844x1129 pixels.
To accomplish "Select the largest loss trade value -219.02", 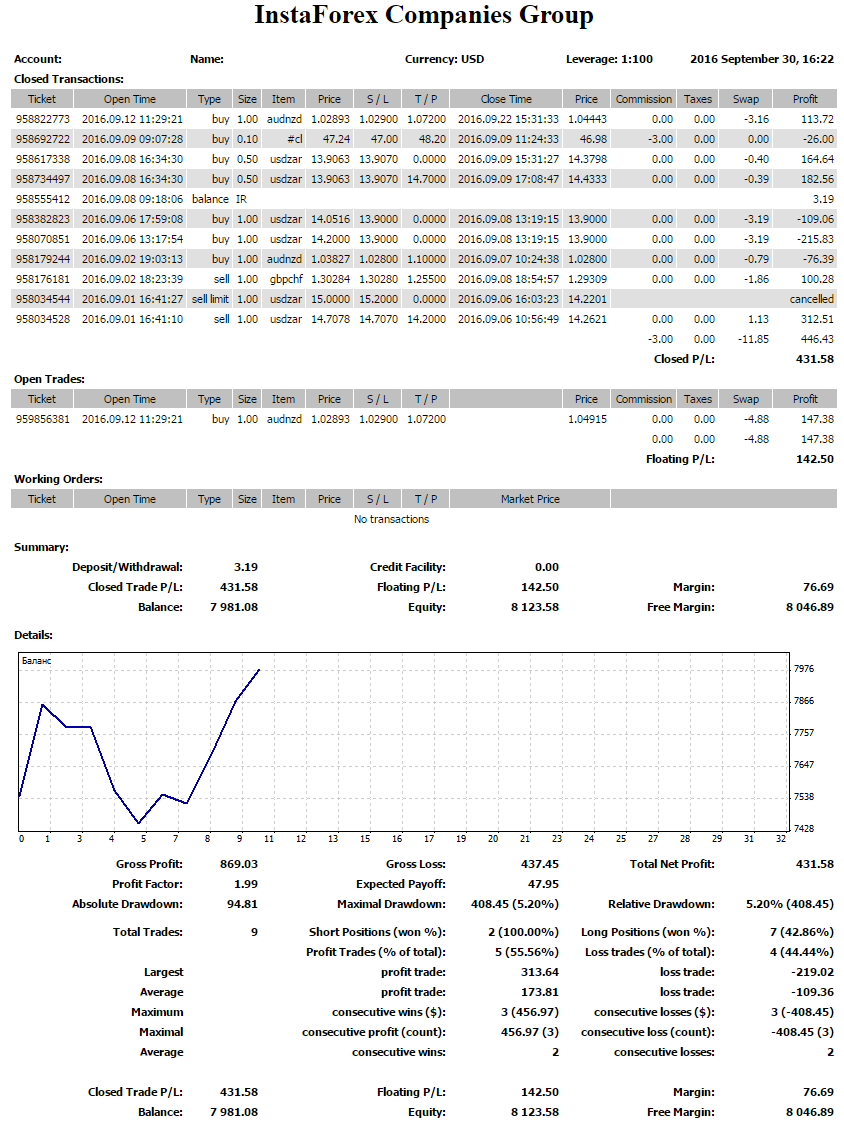I will [813, 973].
